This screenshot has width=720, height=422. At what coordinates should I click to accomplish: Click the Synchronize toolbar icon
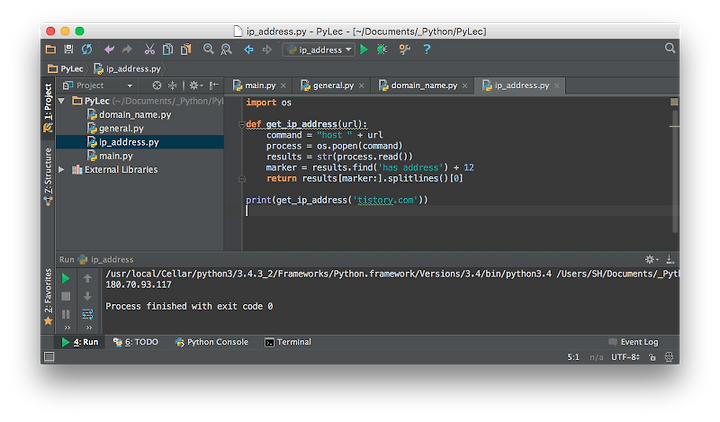point(87,49)
